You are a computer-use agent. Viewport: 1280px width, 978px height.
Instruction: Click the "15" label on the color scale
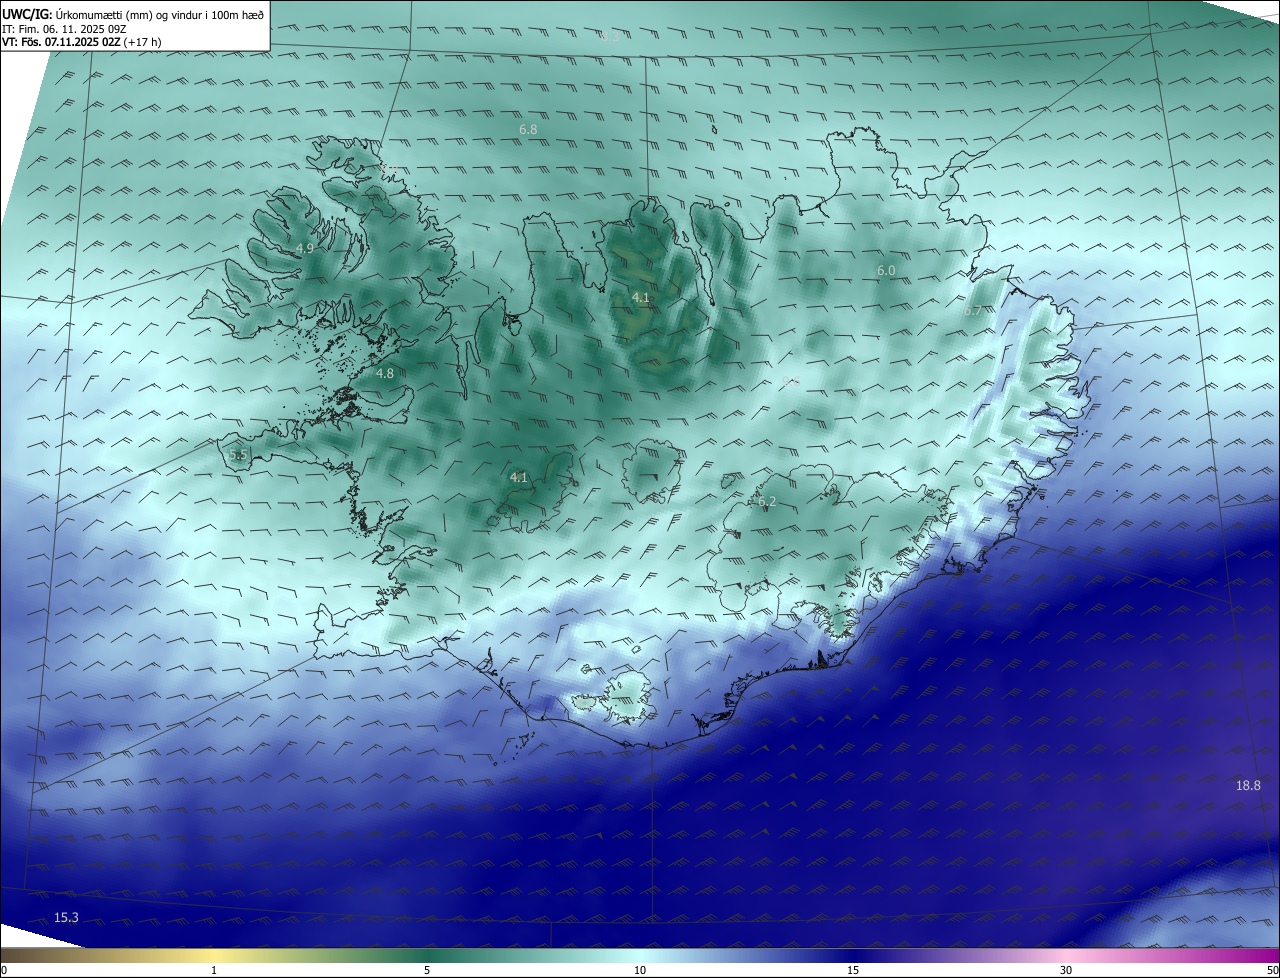click(x=853, y=970)
